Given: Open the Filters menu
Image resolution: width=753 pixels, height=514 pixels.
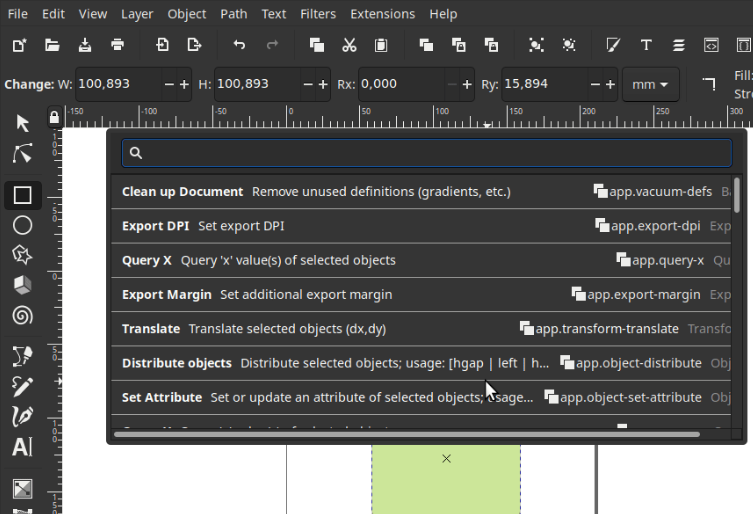Looking at the screenshot, I should coord(318,14).
